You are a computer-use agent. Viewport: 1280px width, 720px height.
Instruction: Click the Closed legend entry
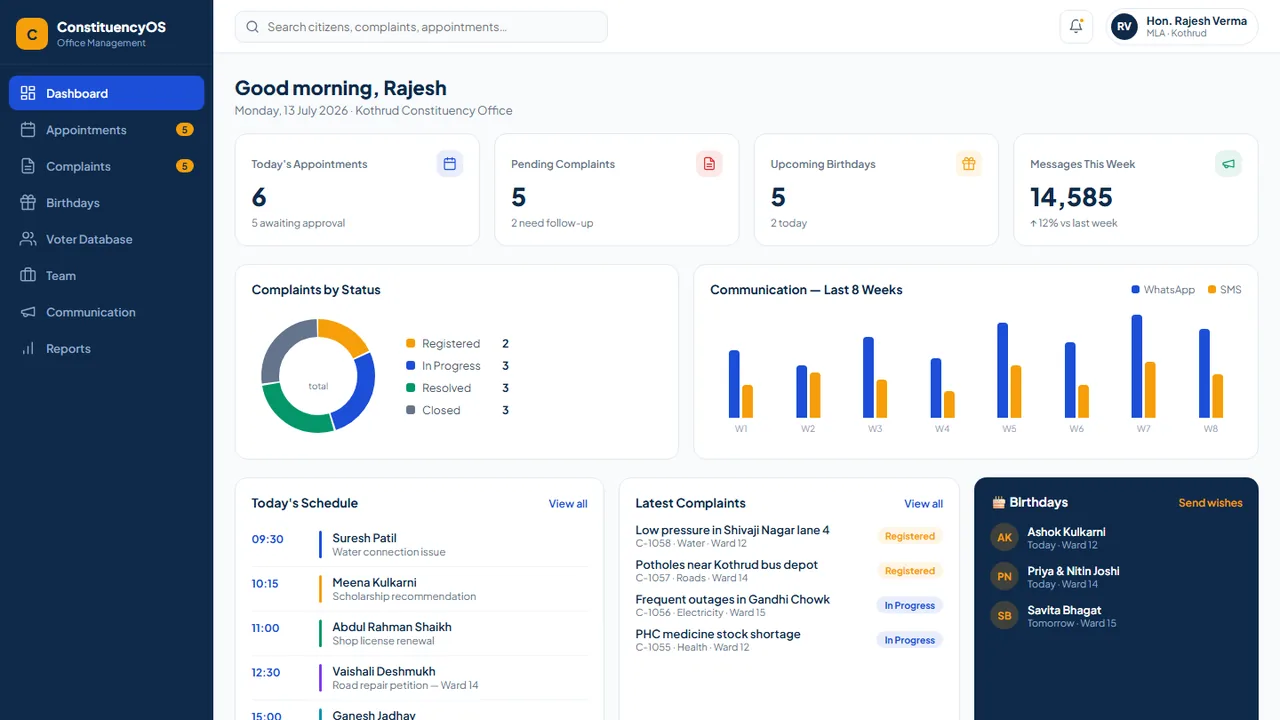pos(458,410)
